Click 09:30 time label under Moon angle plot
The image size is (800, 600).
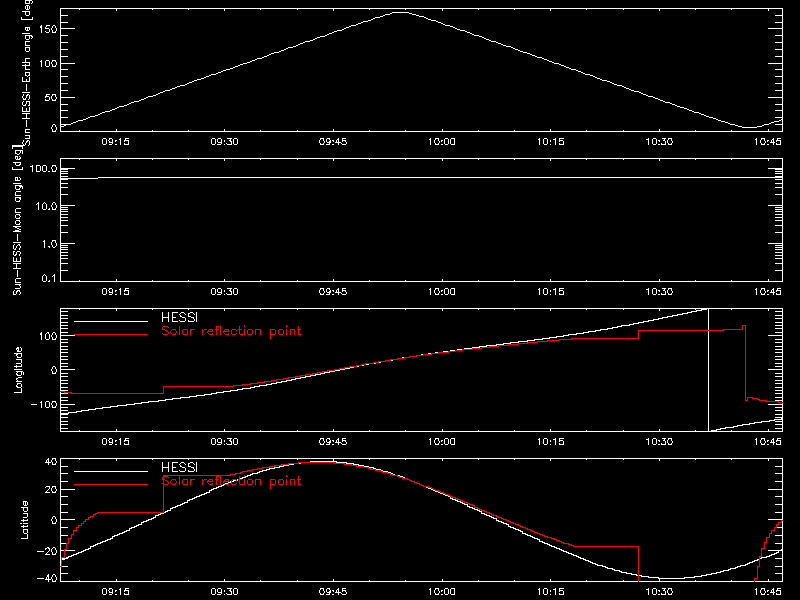(224, 292)
